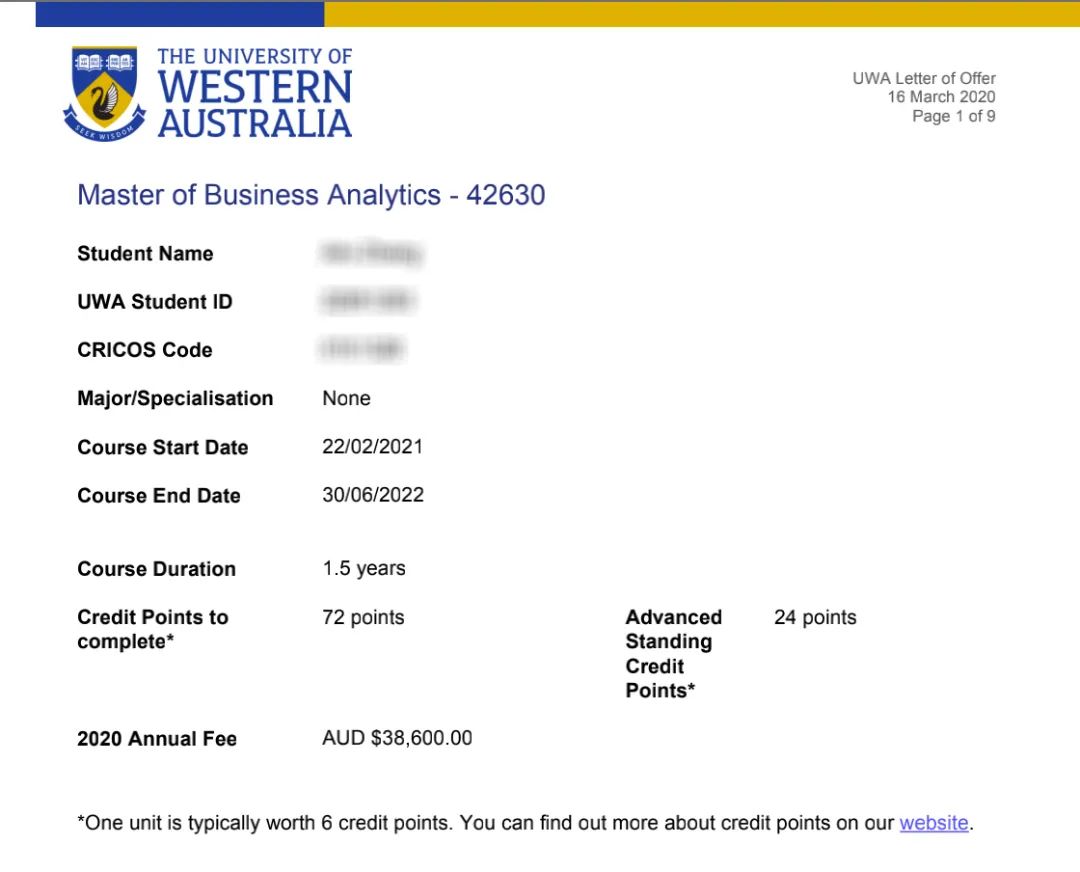Open the 'website' credit points link
1080x872 pixels.
933,823
